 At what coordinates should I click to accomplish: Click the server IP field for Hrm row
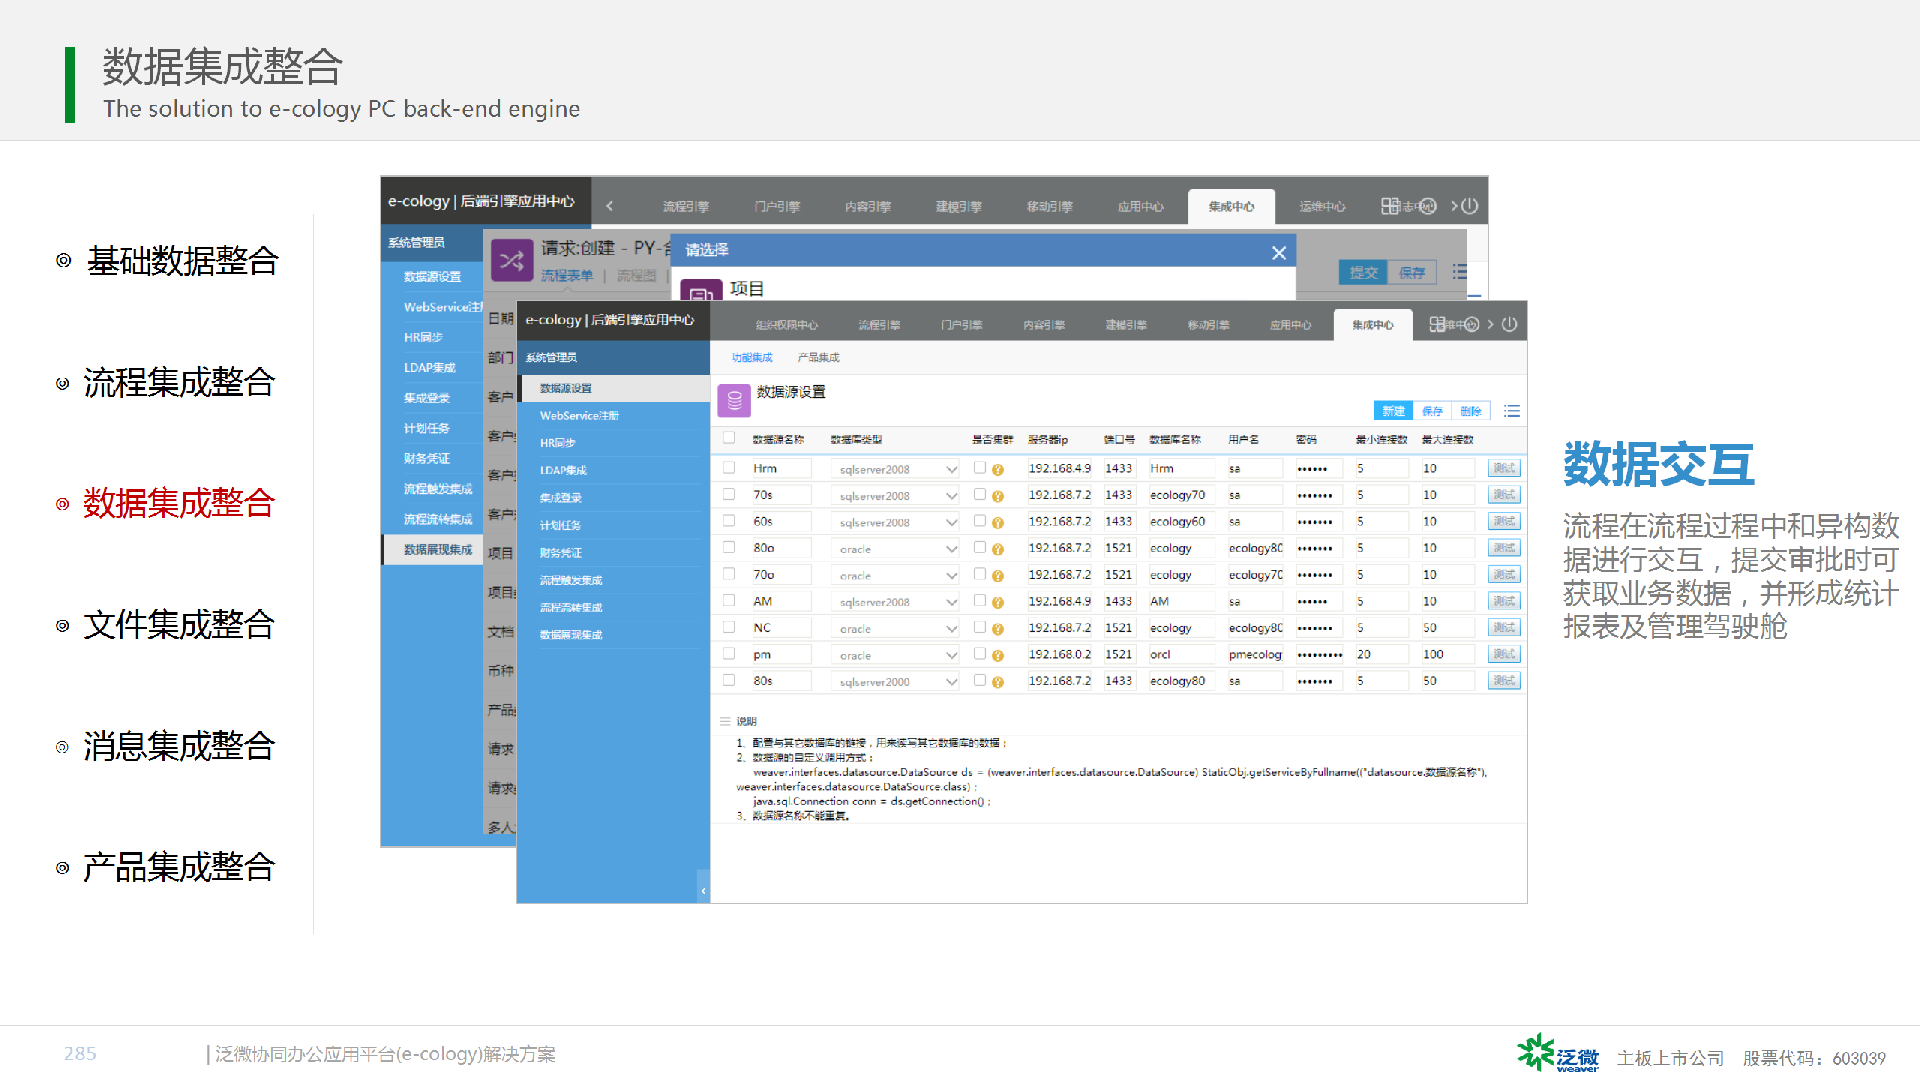tap(1061, 468)
